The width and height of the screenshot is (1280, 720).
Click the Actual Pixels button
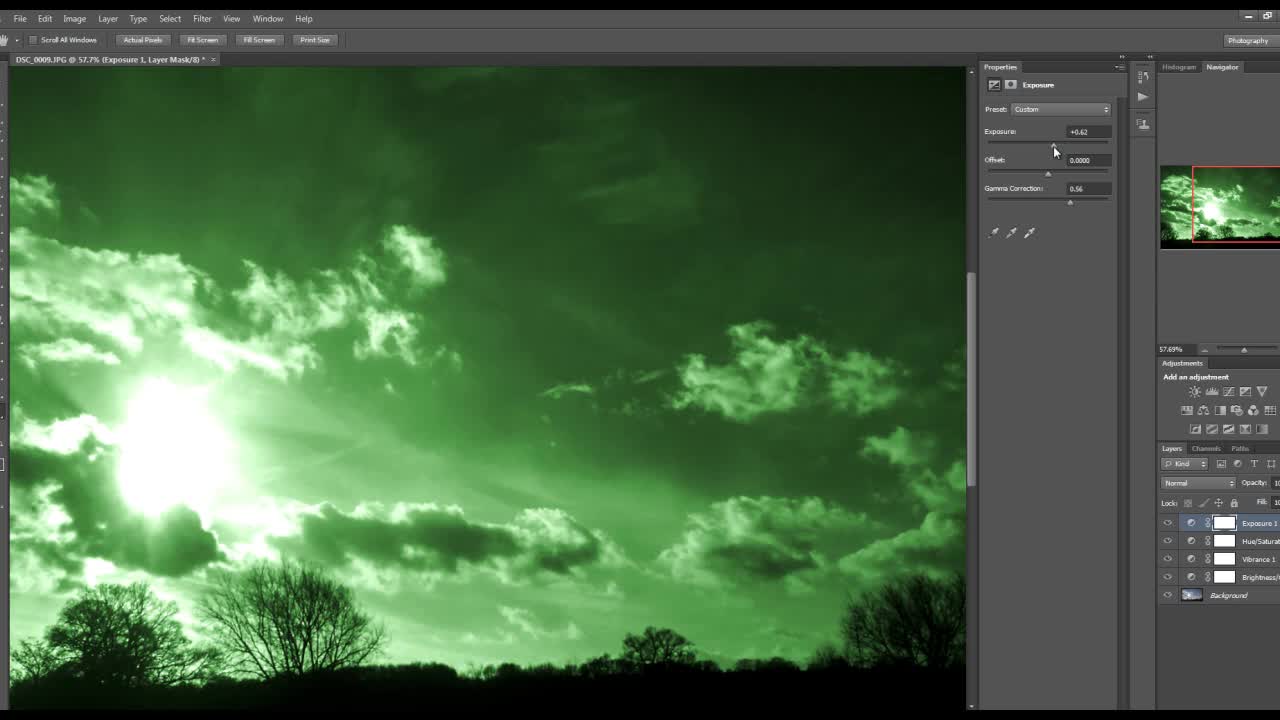[x=142, y=40]
